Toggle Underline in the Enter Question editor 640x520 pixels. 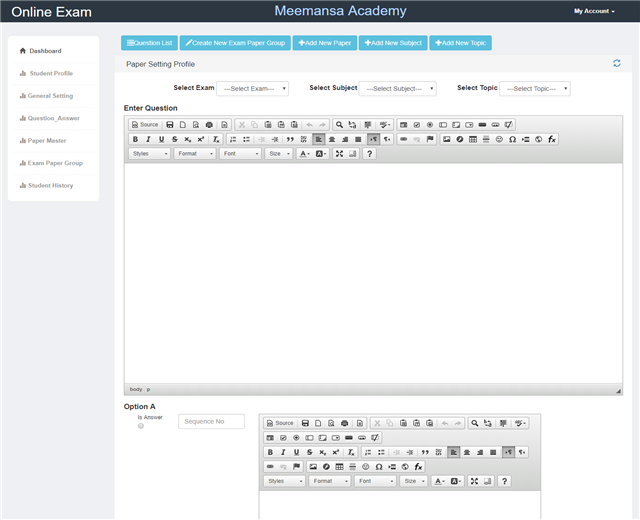(x=162, y=139)
